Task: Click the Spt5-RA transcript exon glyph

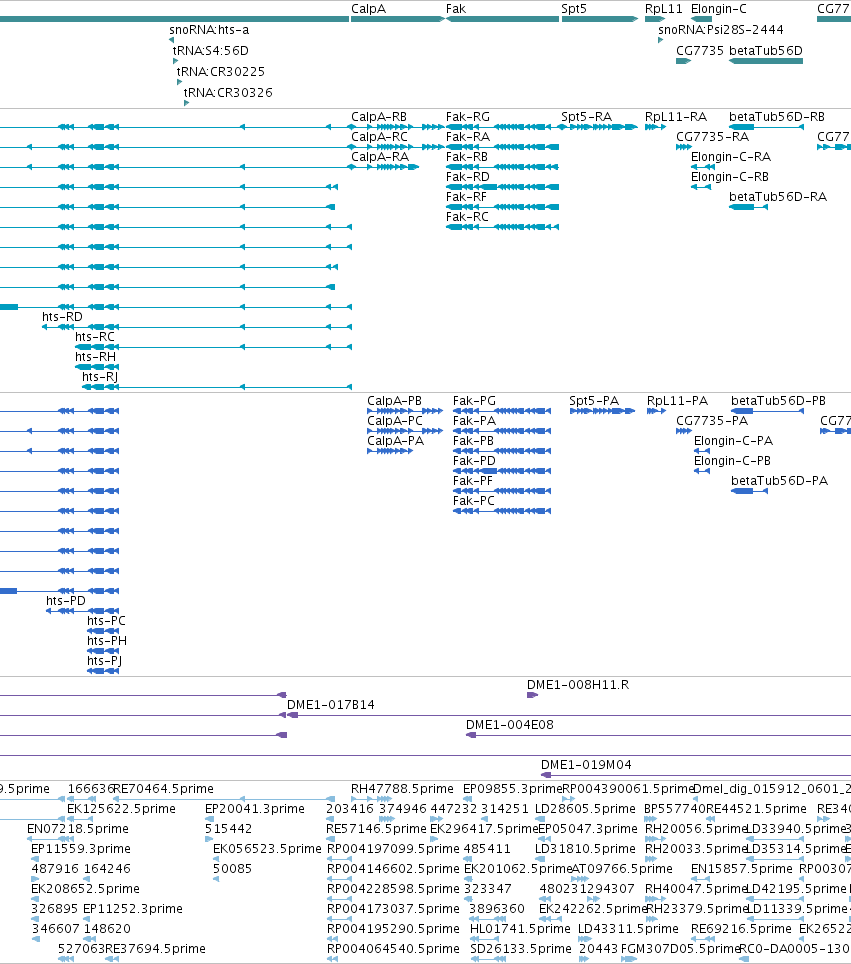Action: tap(598, 127)
